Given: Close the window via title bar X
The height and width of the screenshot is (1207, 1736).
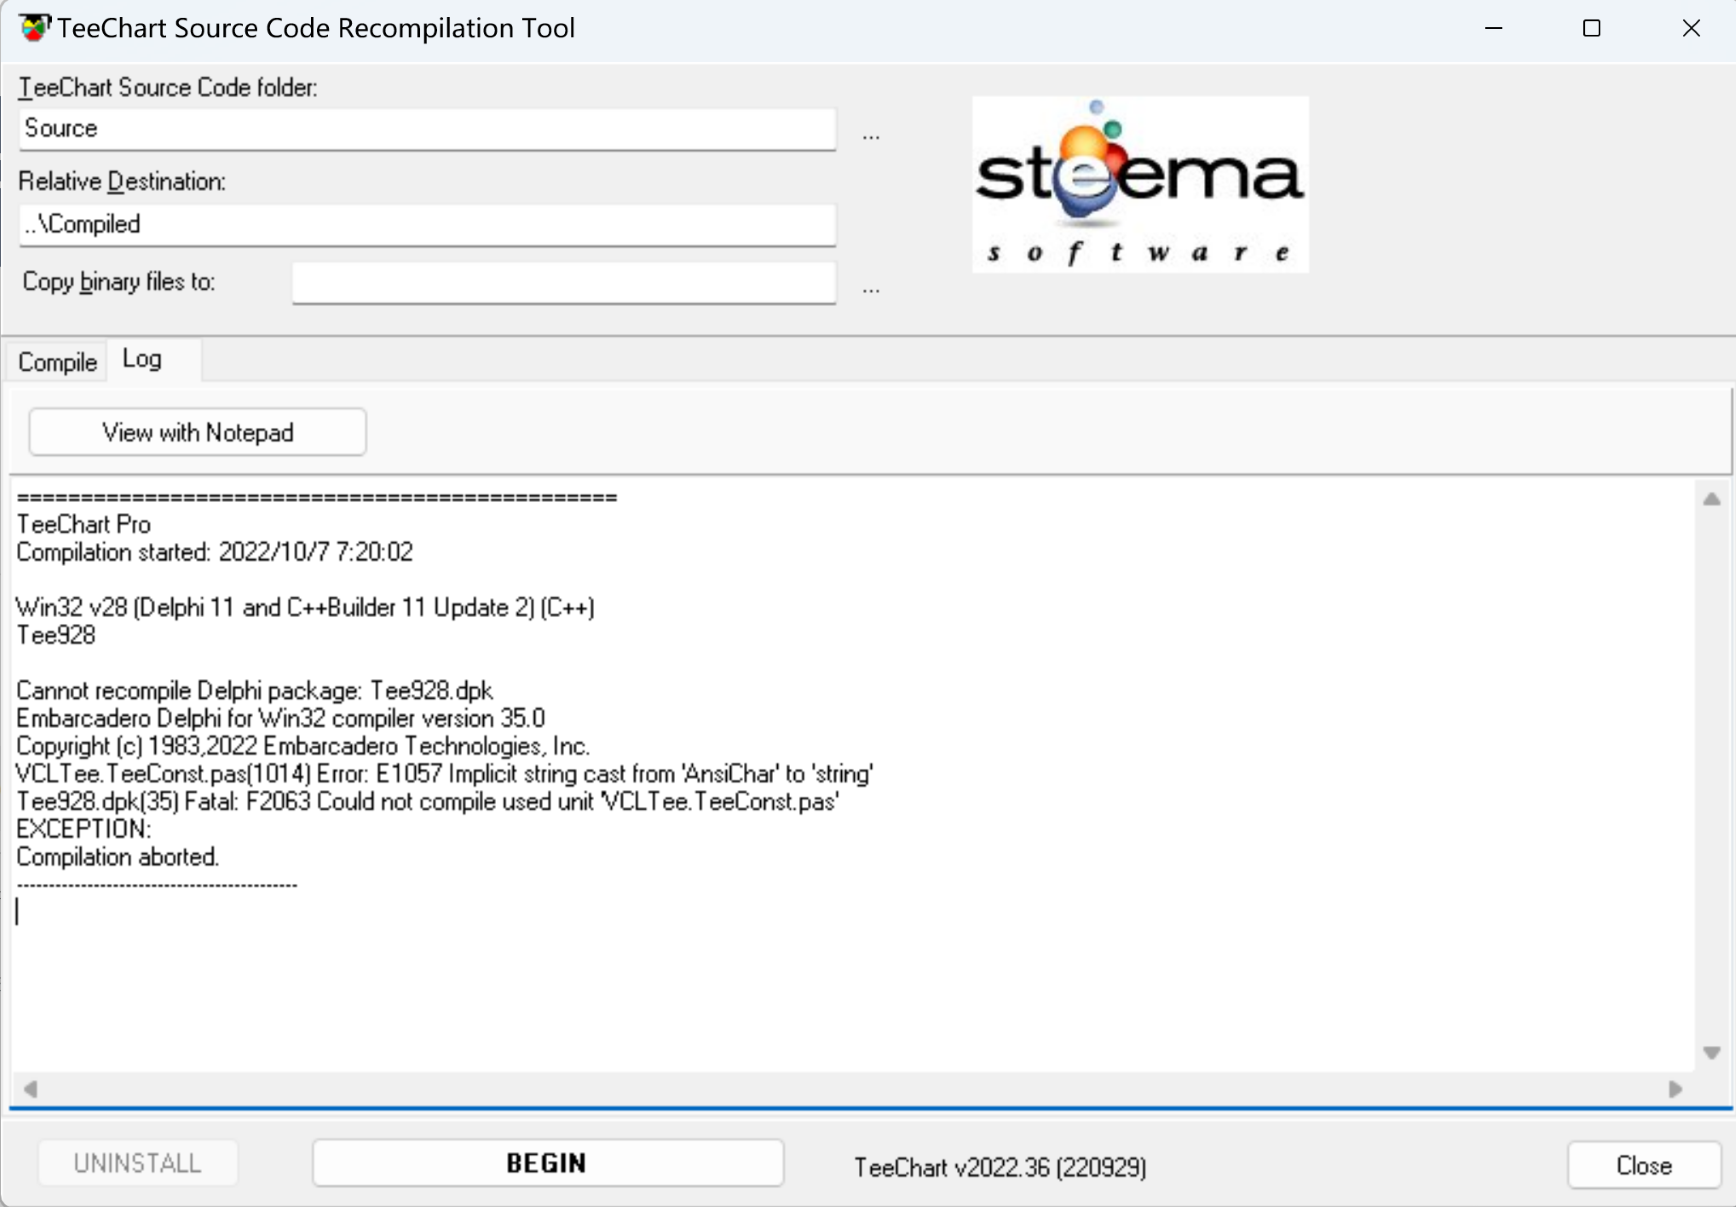Looking at the screenshot, I should (1691, 28).
